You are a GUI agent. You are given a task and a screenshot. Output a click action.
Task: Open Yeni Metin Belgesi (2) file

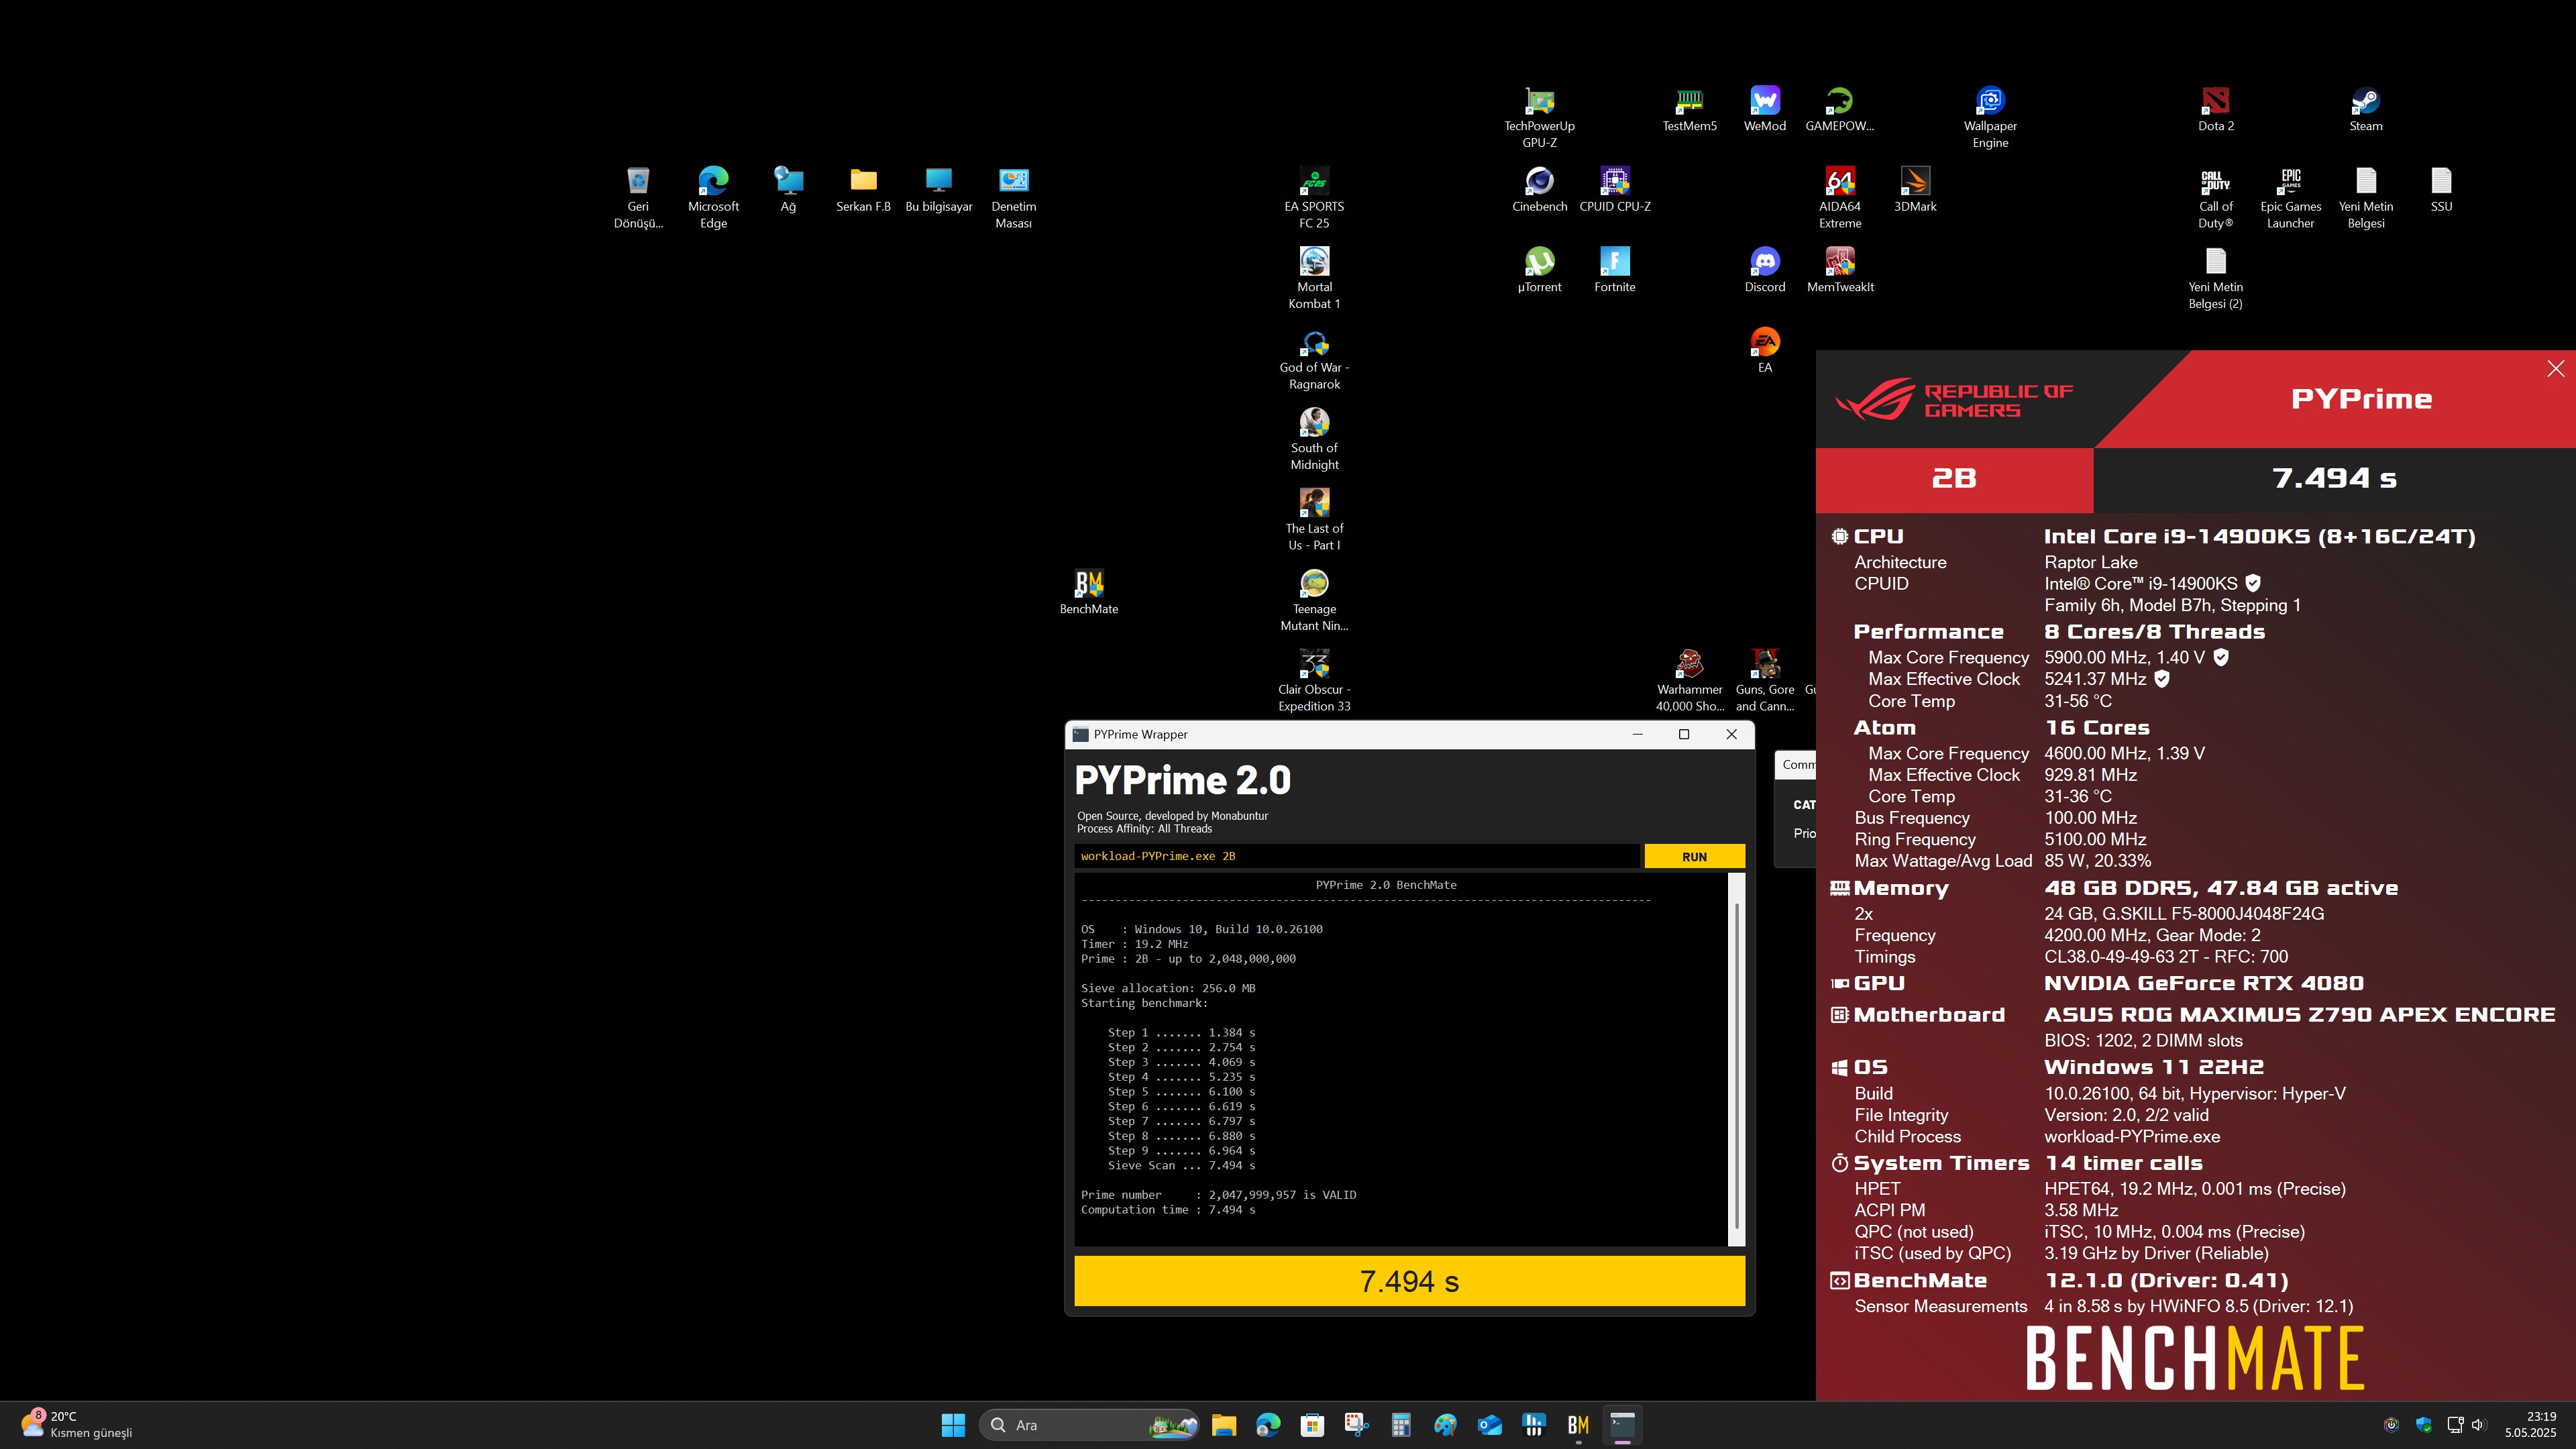(2215, 278)
